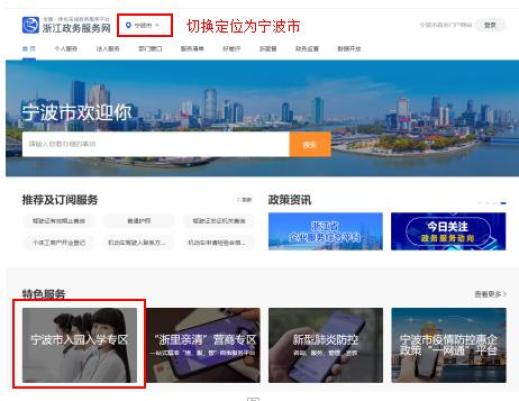Viewport: 519px width, 401px height.
Task: Open the 今日关注 政务服务动向 banner
Action: 448,231
